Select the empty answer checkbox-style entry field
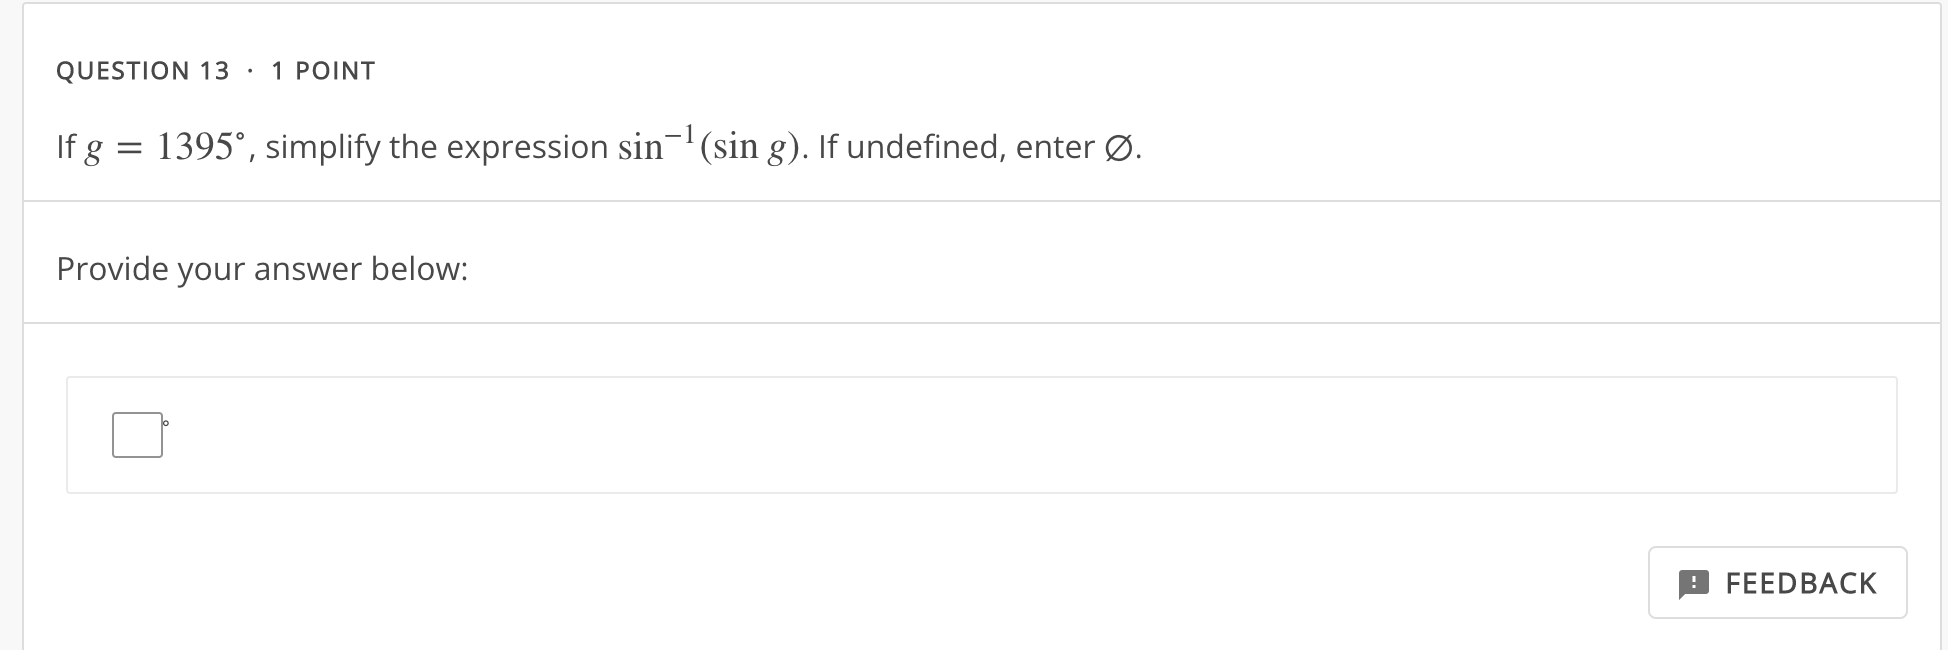The height and width of the screenshot is (650, 1948). tap(139, 434)
